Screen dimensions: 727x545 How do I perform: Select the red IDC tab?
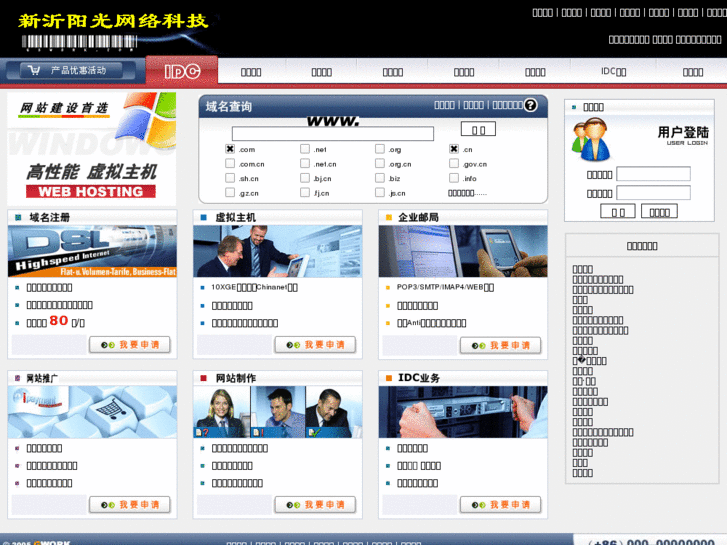(182, 71)
